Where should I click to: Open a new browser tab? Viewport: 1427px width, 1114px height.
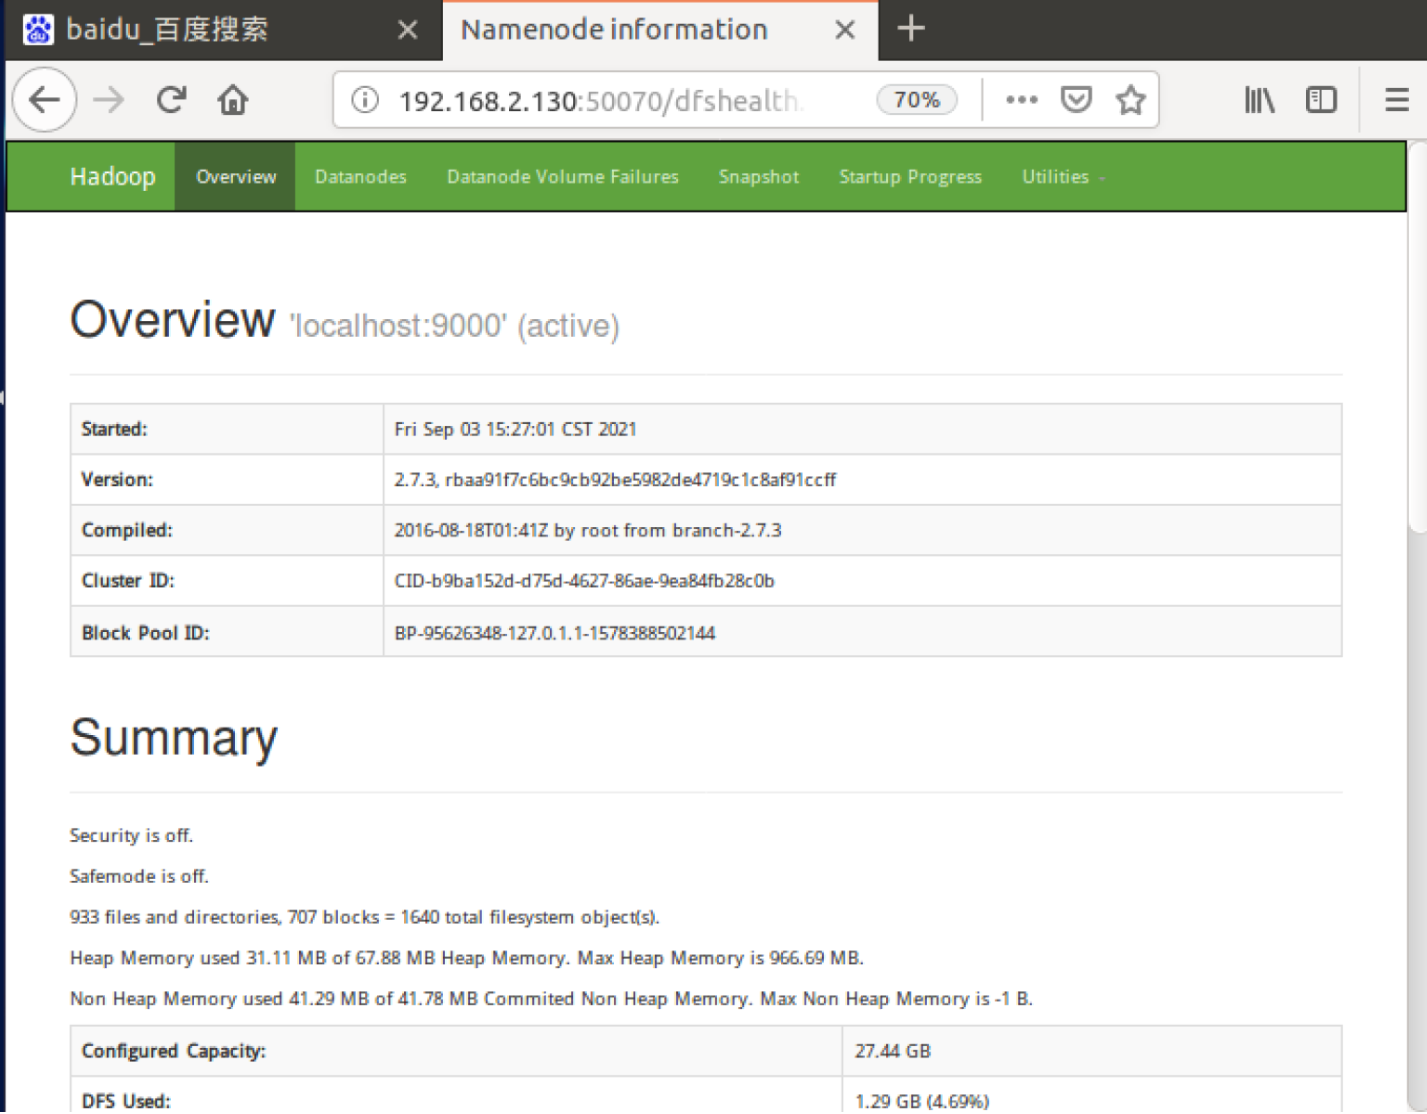911,29
